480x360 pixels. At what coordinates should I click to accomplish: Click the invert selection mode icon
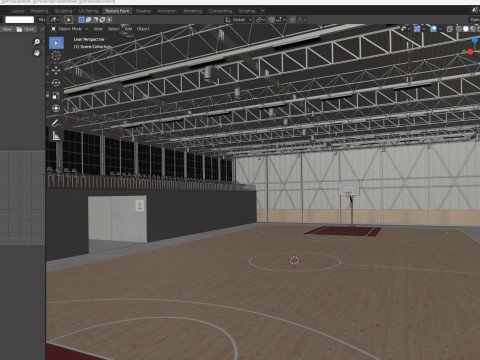pos(102,20)
